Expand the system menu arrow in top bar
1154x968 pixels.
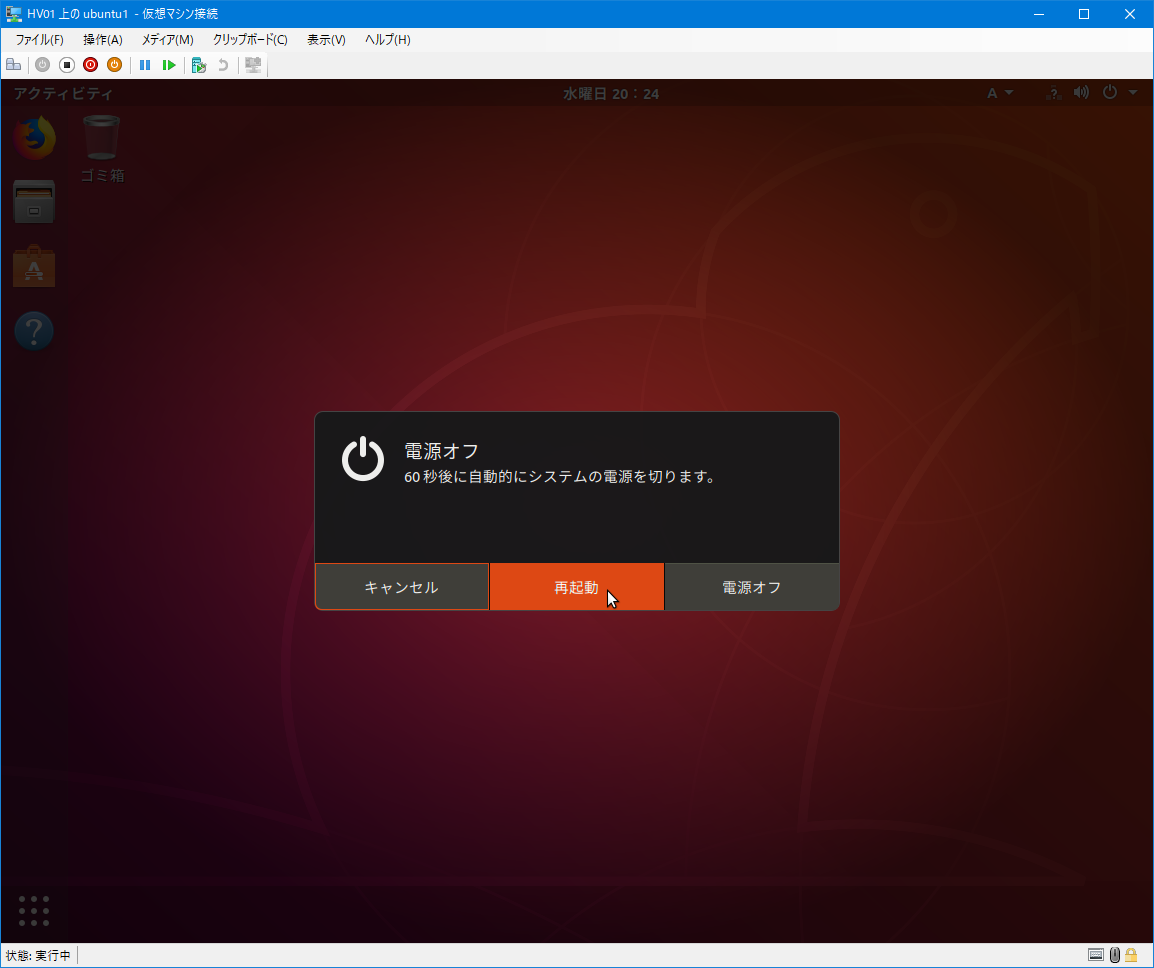click(1133, 93)
